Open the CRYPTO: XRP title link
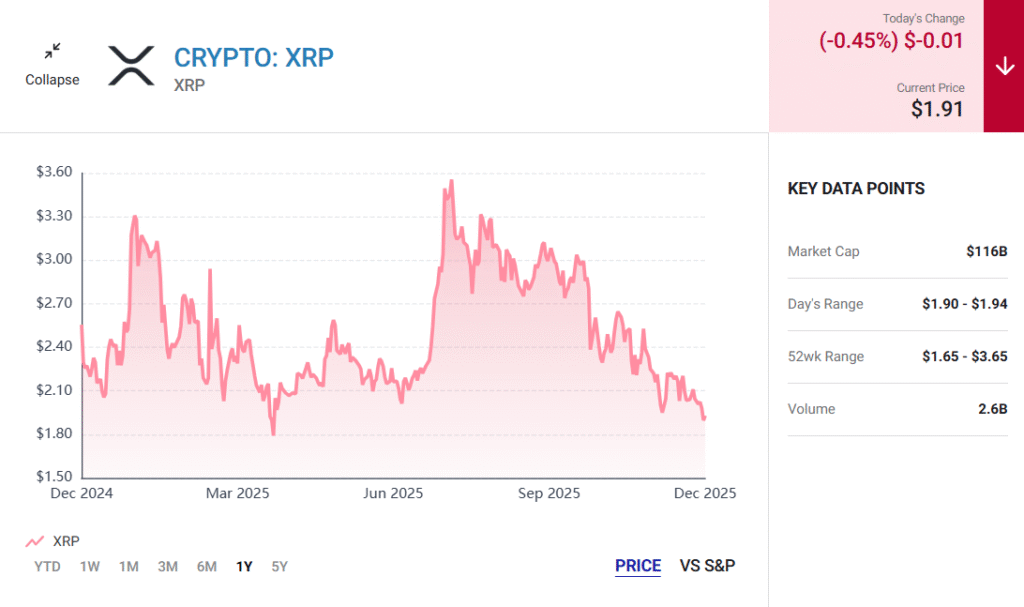 click(x=254, y=57)
